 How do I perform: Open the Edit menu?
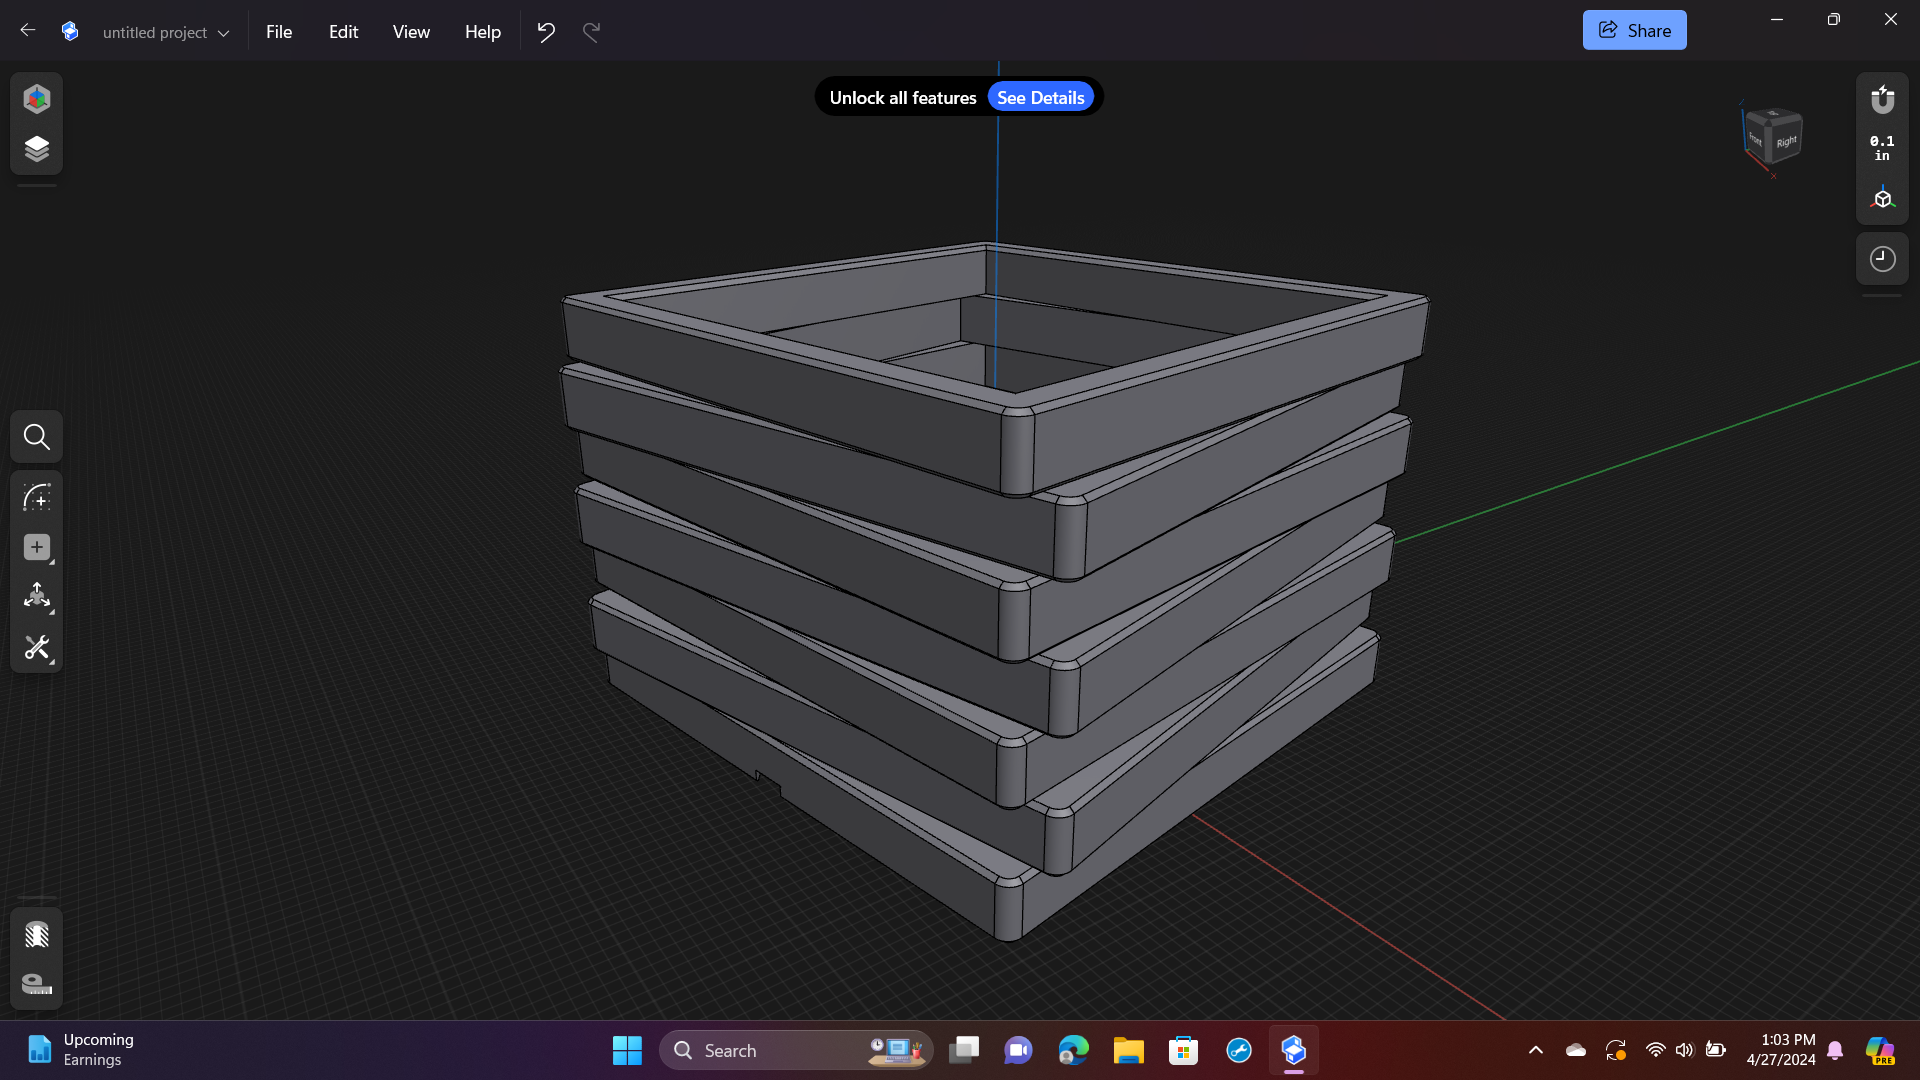coord(343,31)
